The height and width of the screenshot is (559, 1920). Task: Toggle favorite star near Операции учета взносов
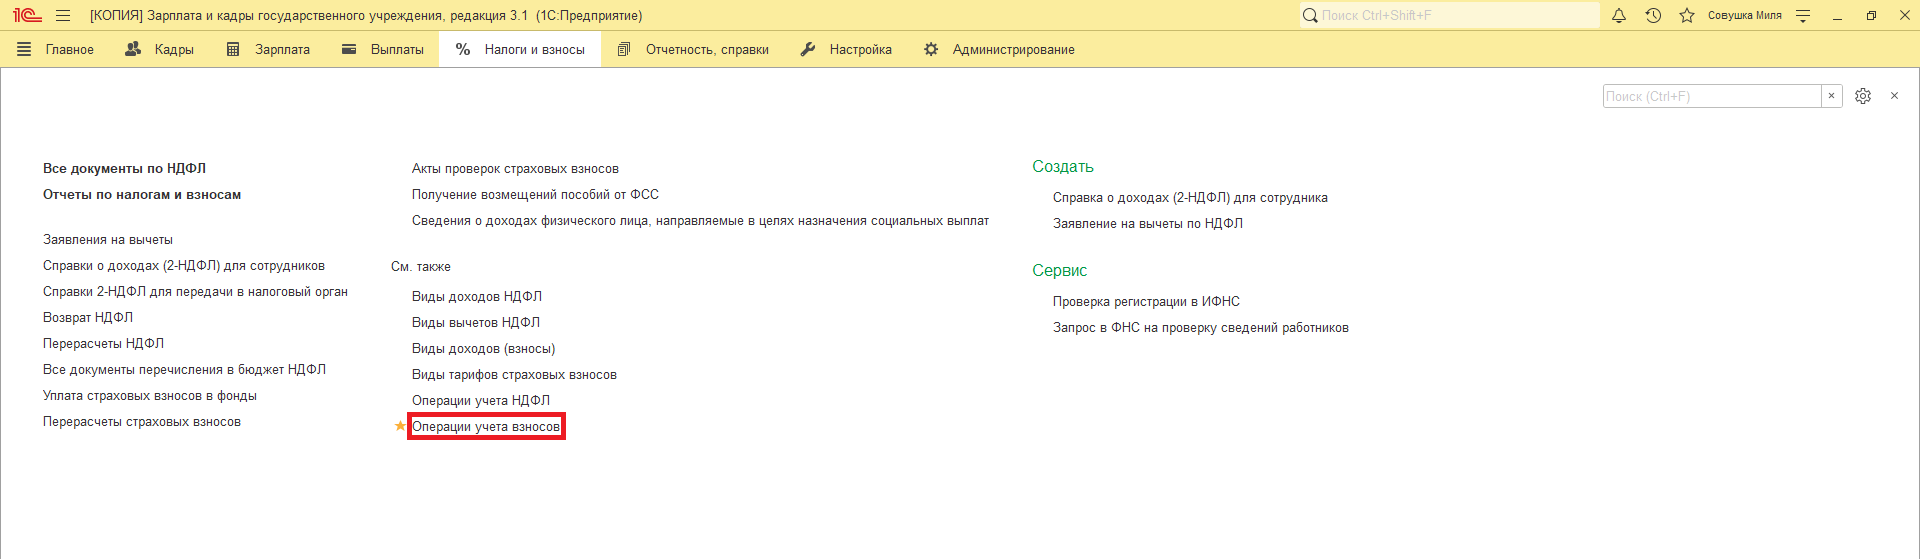[400, 426]
